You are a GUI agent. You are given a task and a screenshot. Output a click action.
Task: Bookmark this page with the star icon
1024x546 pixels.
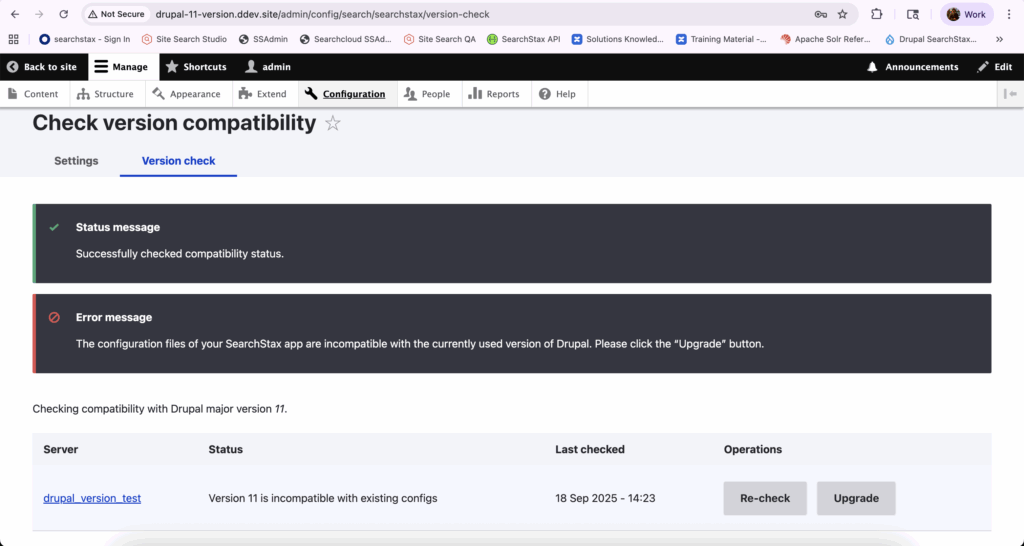click(x=842, y=14)
